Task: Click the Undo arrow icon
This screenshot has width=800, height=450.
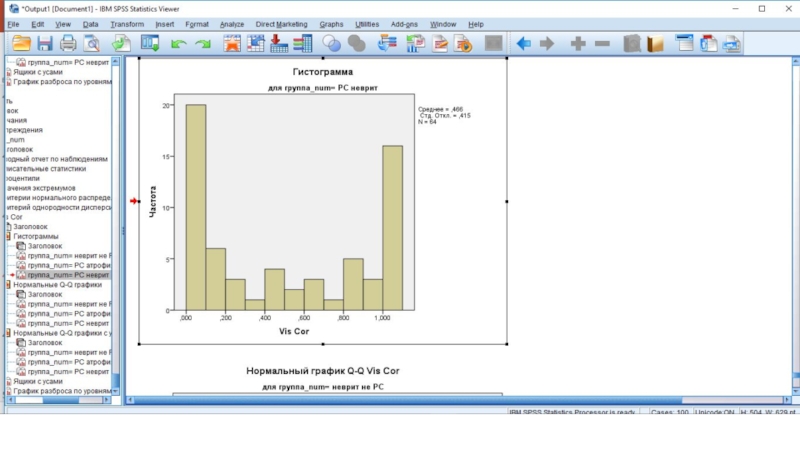Action: pyautogui.click(x=179, y=44)
